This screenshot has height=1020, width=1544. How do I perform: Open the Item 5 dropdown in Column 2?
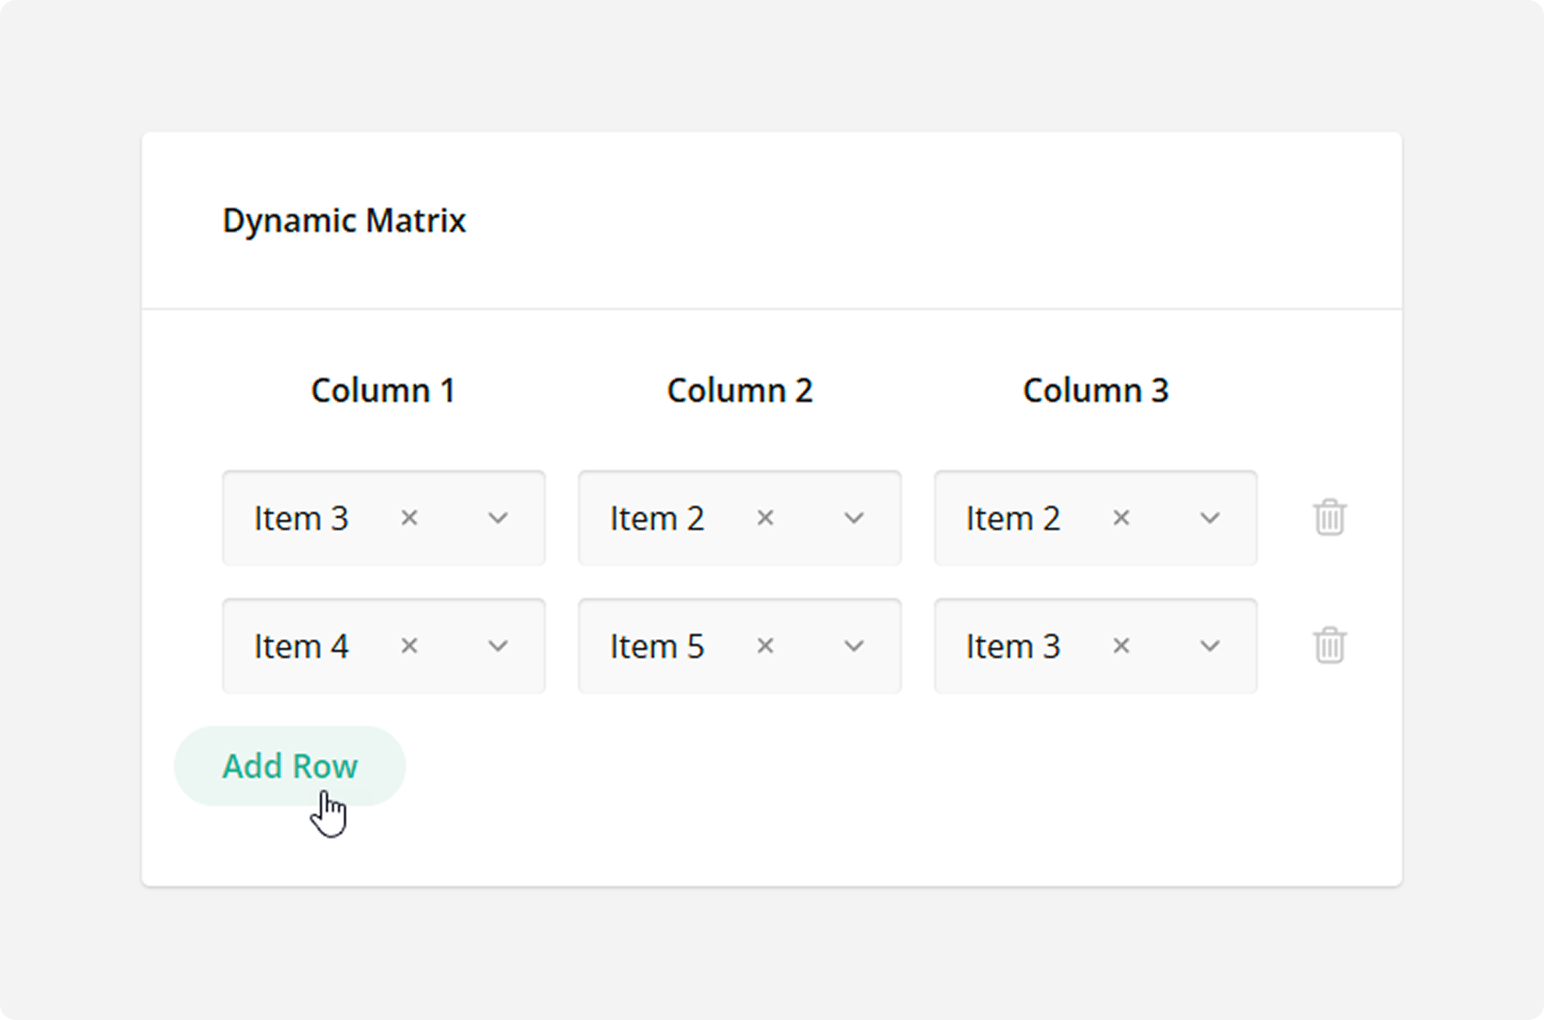(x=853, y=646)
